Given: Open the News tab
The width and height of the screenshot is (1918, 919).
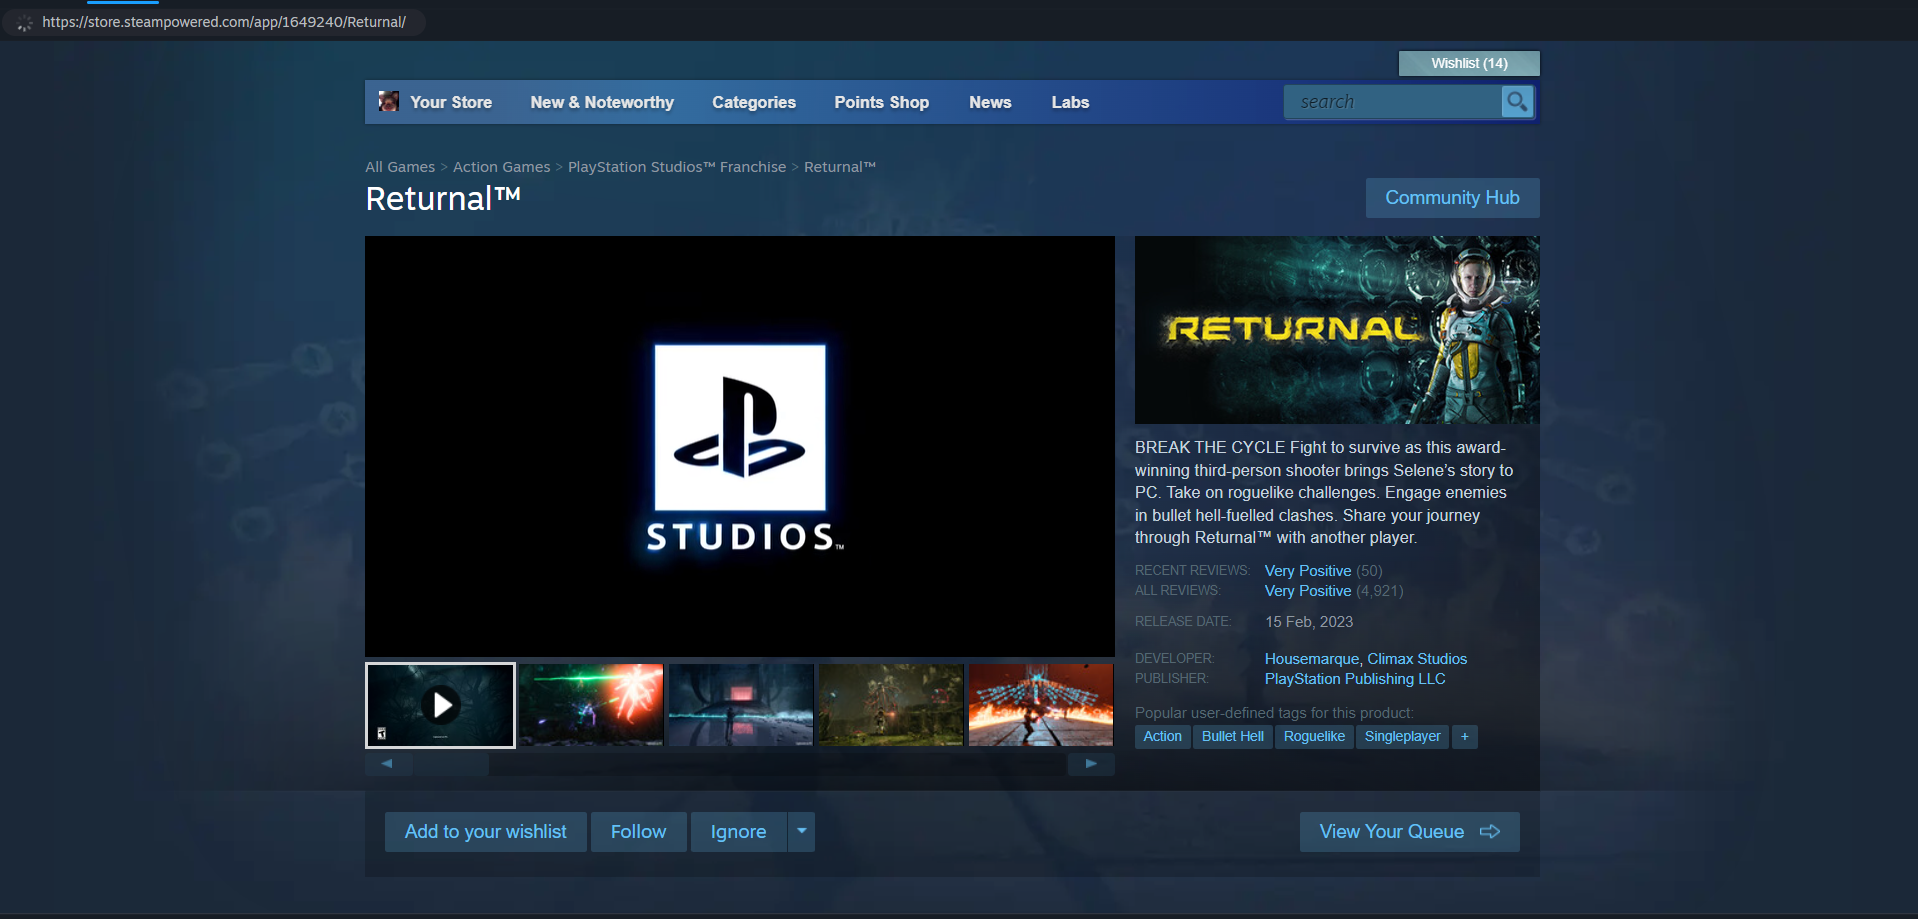Looking at the screenshot, I should [x=990, y=102].
